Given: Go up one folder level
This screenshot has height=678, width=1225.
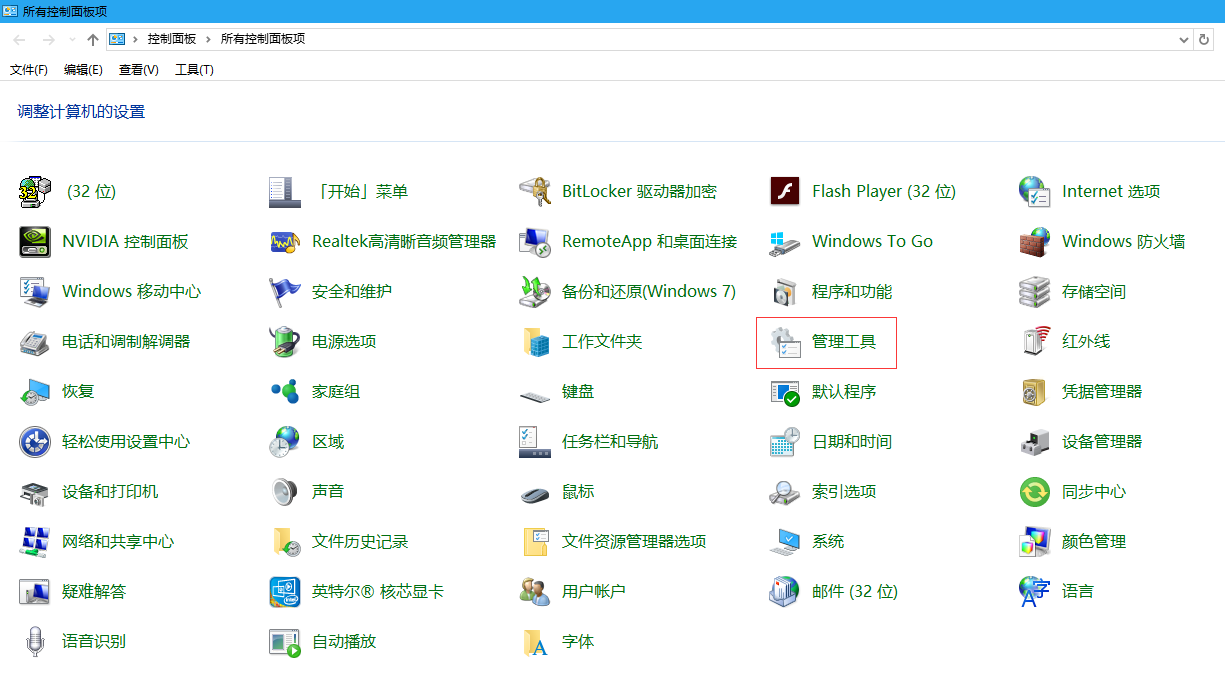Looking at the screenshot, I should [93, 39].
